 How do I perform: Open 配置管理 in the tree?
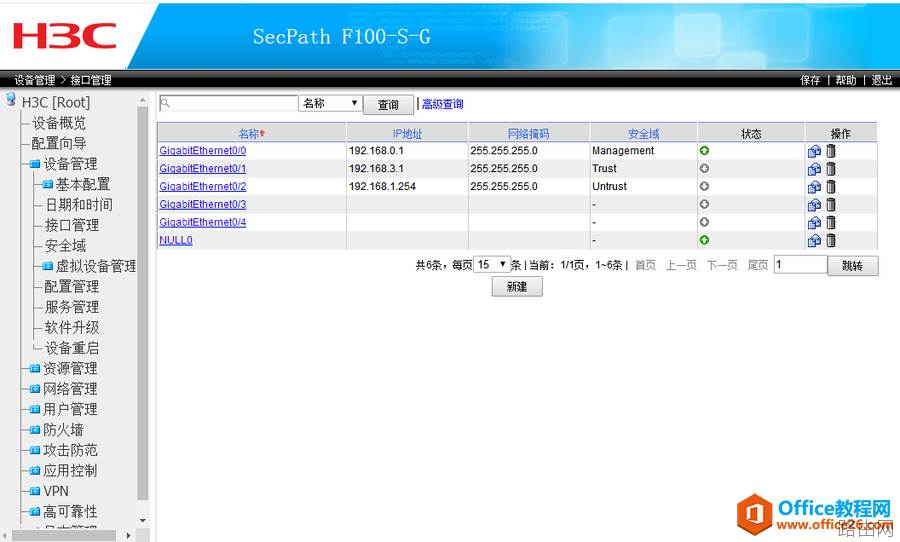tap(72, 287)
